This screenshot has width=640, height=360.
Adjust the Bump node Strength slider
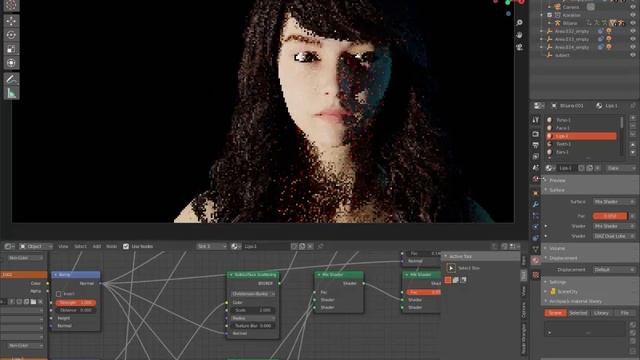(76, 303)
